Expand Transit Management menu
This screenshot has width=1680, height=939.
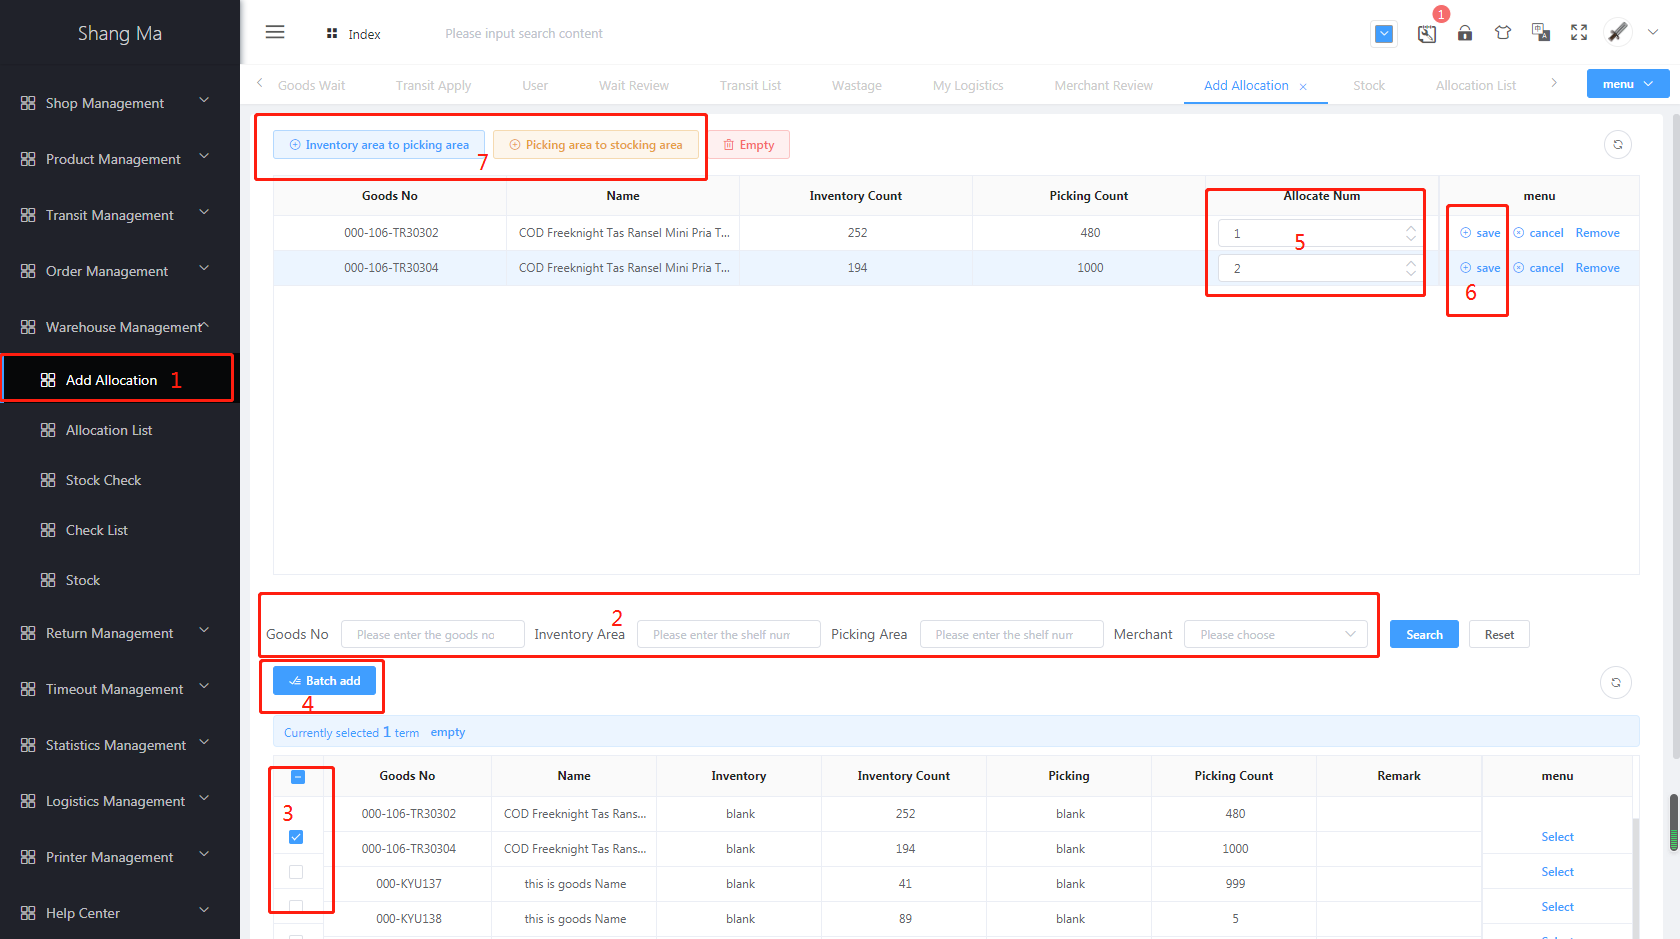[204, 212]
